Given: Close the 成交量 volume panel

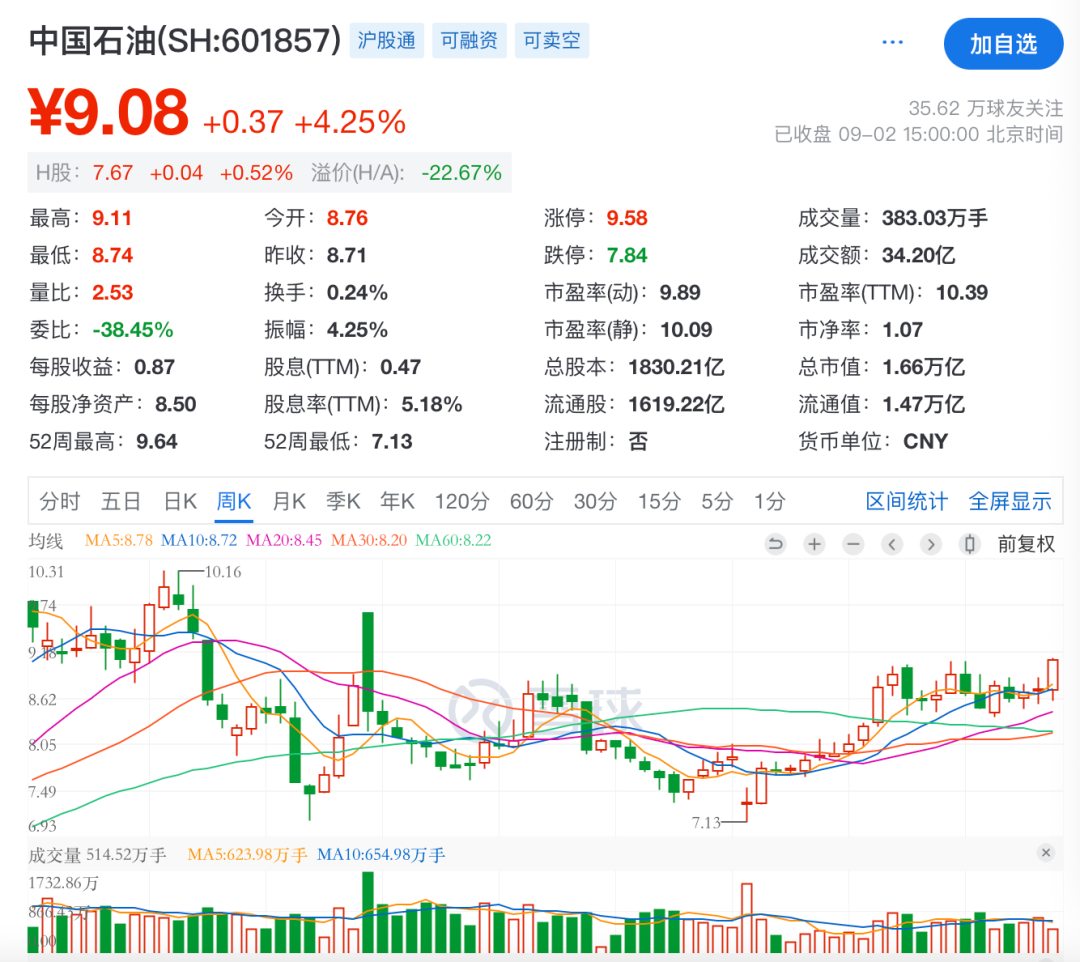Looking at the screenshot, I should click(x=1046, y=853).
